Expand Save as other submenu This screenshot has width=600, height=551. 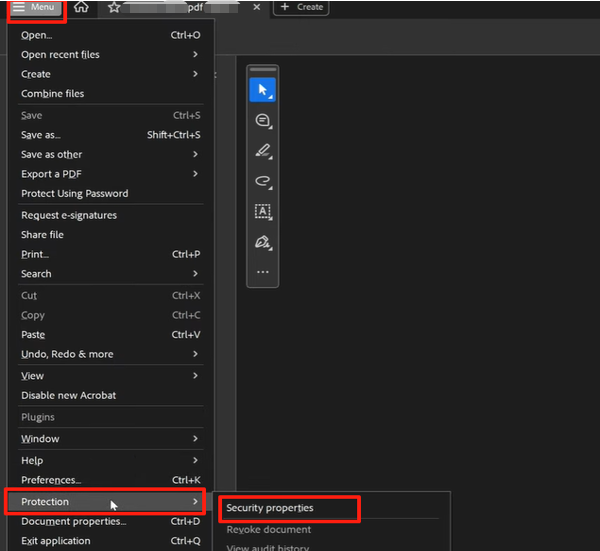111,155
